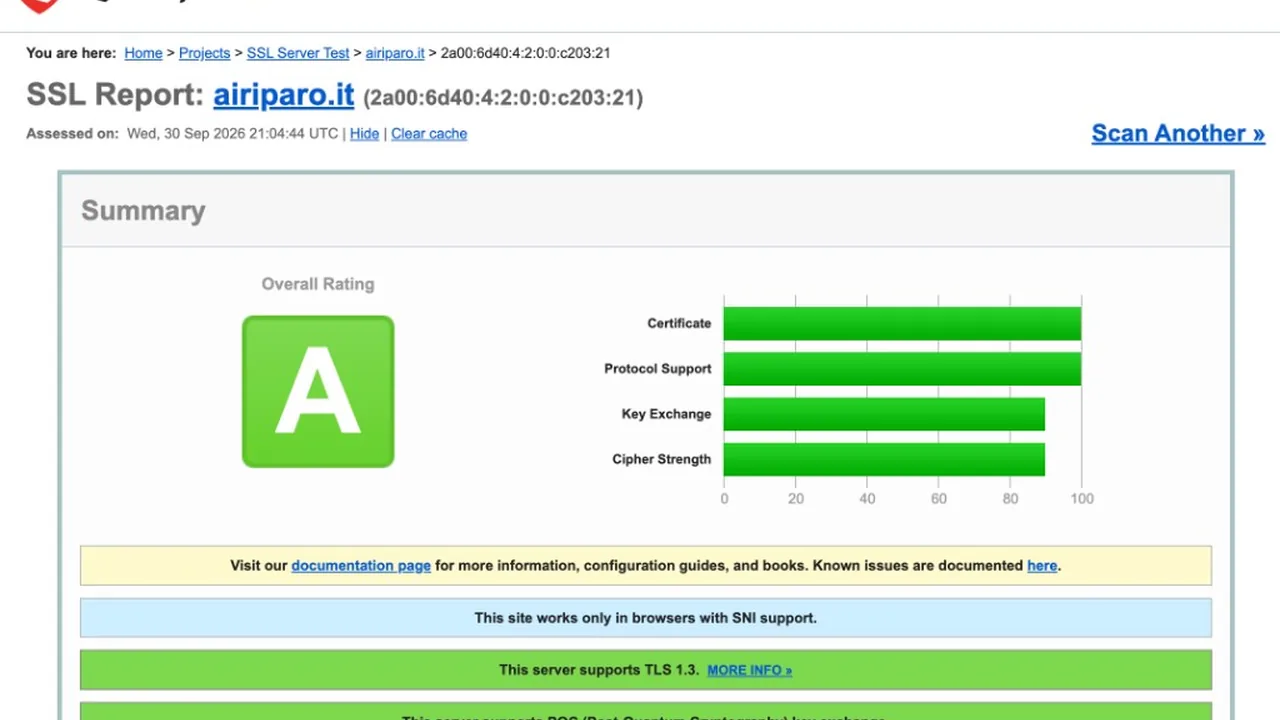Click the Key Exchange score bar

[884, 414]
